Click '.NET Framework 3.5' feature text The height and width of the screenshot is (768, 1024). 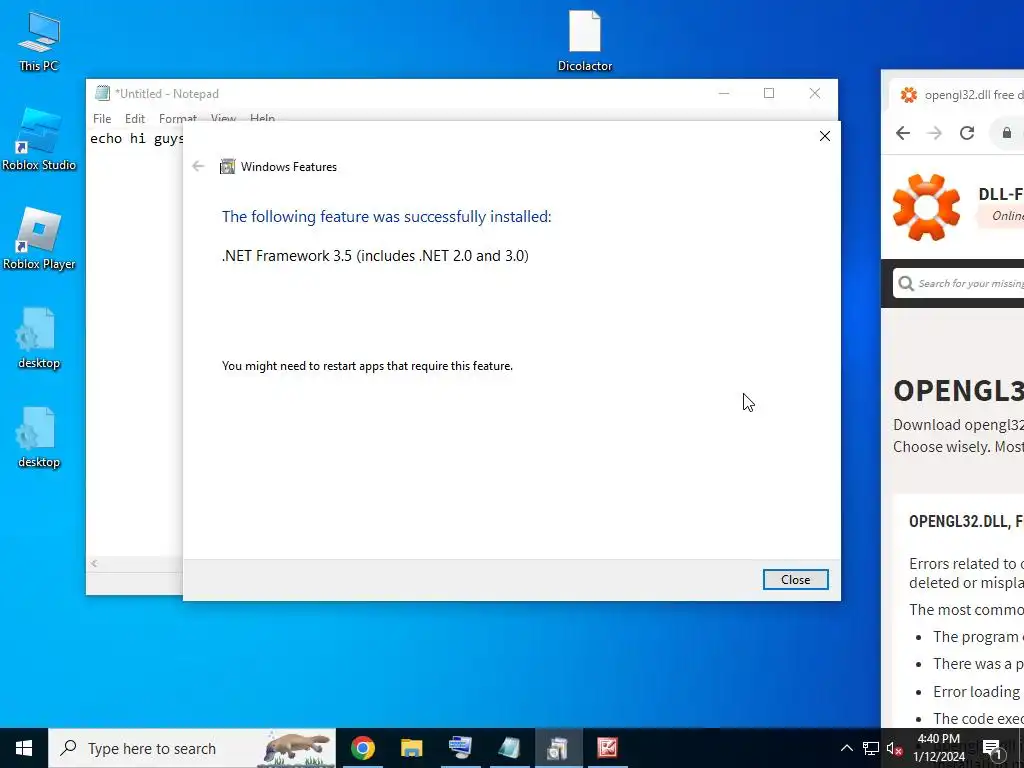point(376,255)
